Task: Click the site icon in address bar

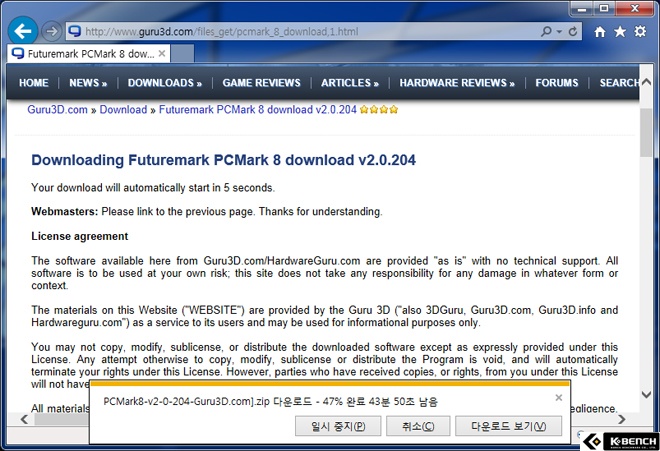Action: 75,31
